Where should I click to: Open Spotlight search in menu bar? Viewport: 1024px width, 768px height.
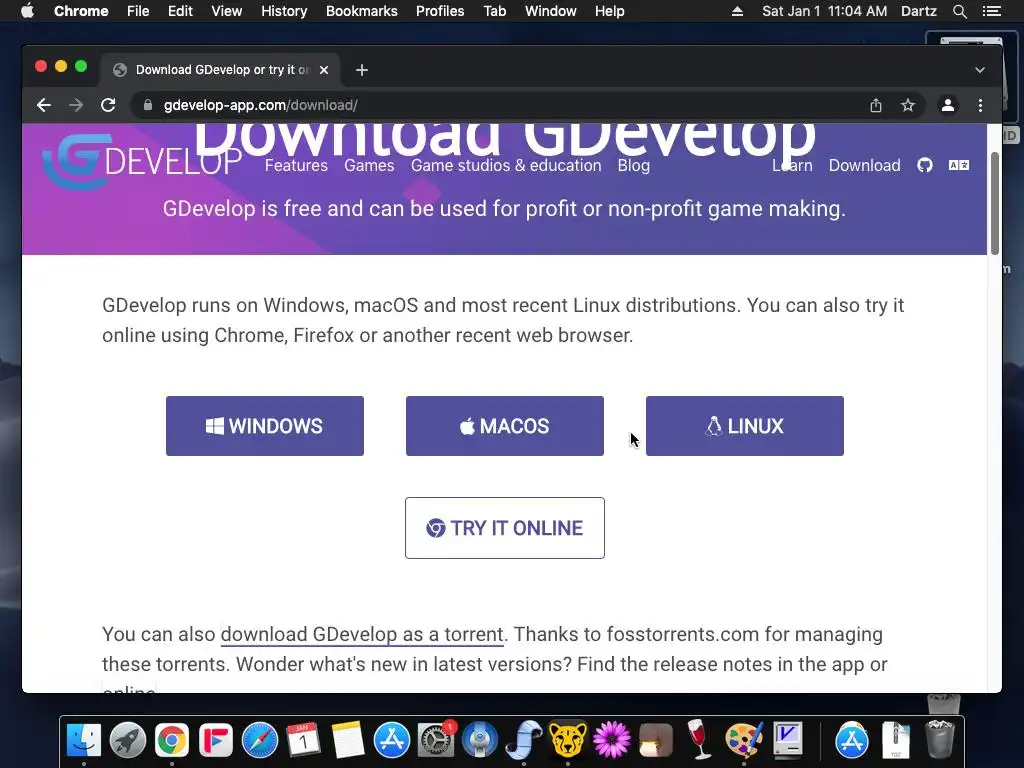point(959,11)
